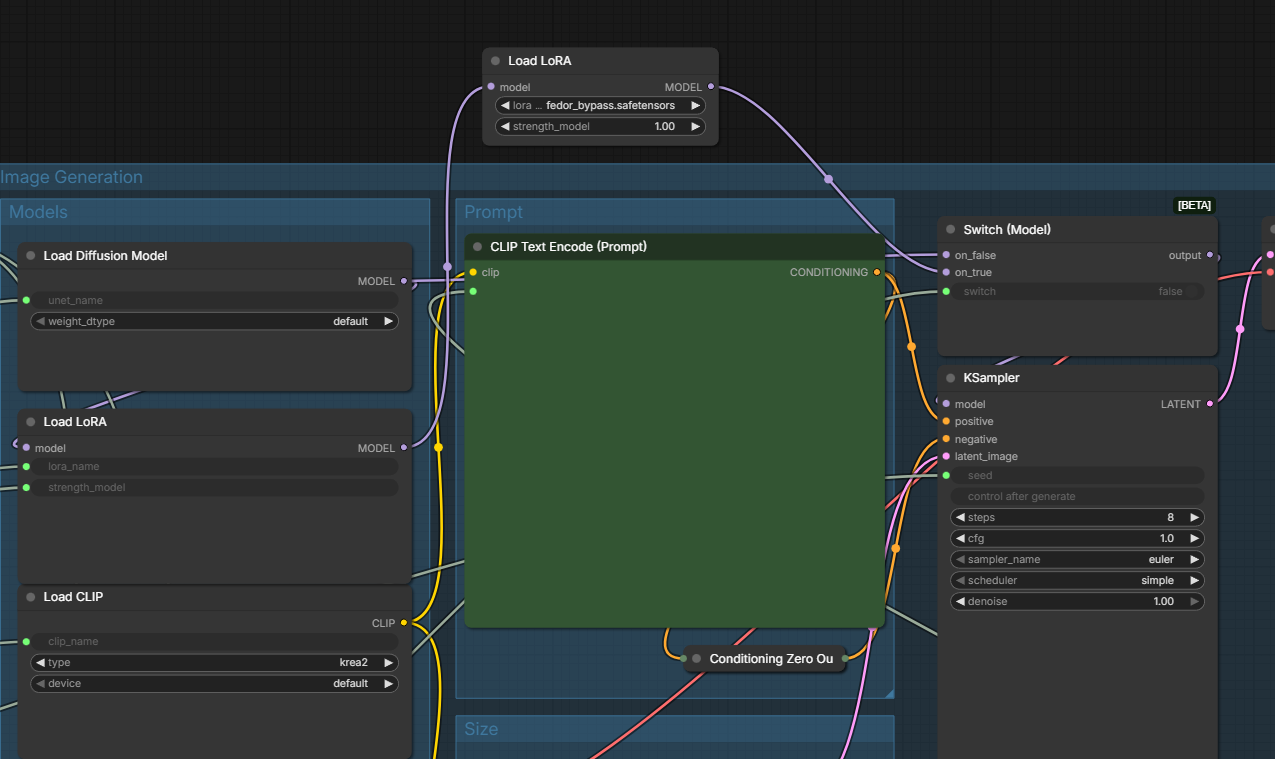Click the output port of Switch (Model)
Image resolution: width=1275 pixels, height=759 pixels.
(x=1210, y=255)
